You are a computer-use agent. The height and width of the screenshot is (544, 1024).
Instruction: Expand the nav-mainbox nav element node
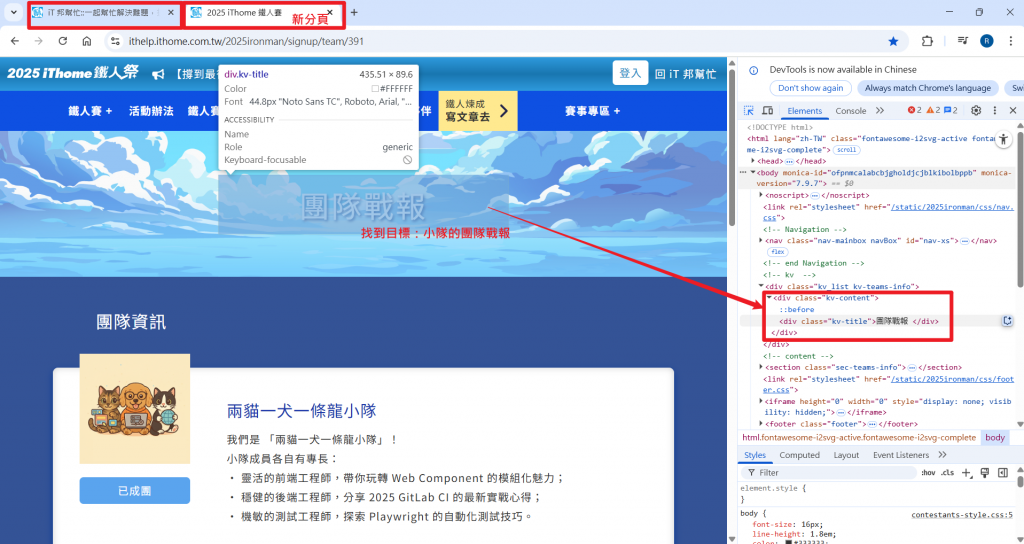tap(761, 241)
